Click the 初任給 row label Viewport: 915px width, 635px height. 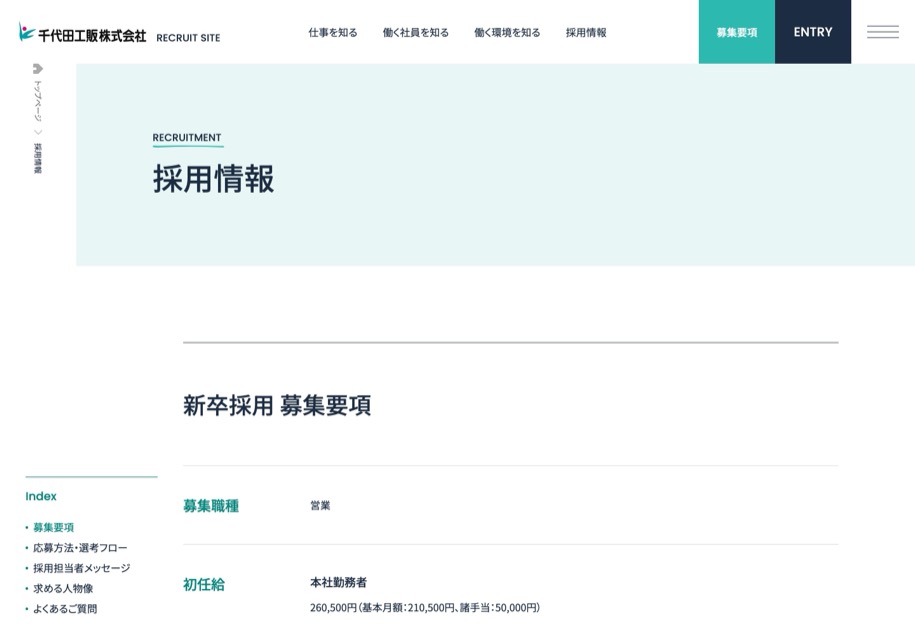pos(204,584)
